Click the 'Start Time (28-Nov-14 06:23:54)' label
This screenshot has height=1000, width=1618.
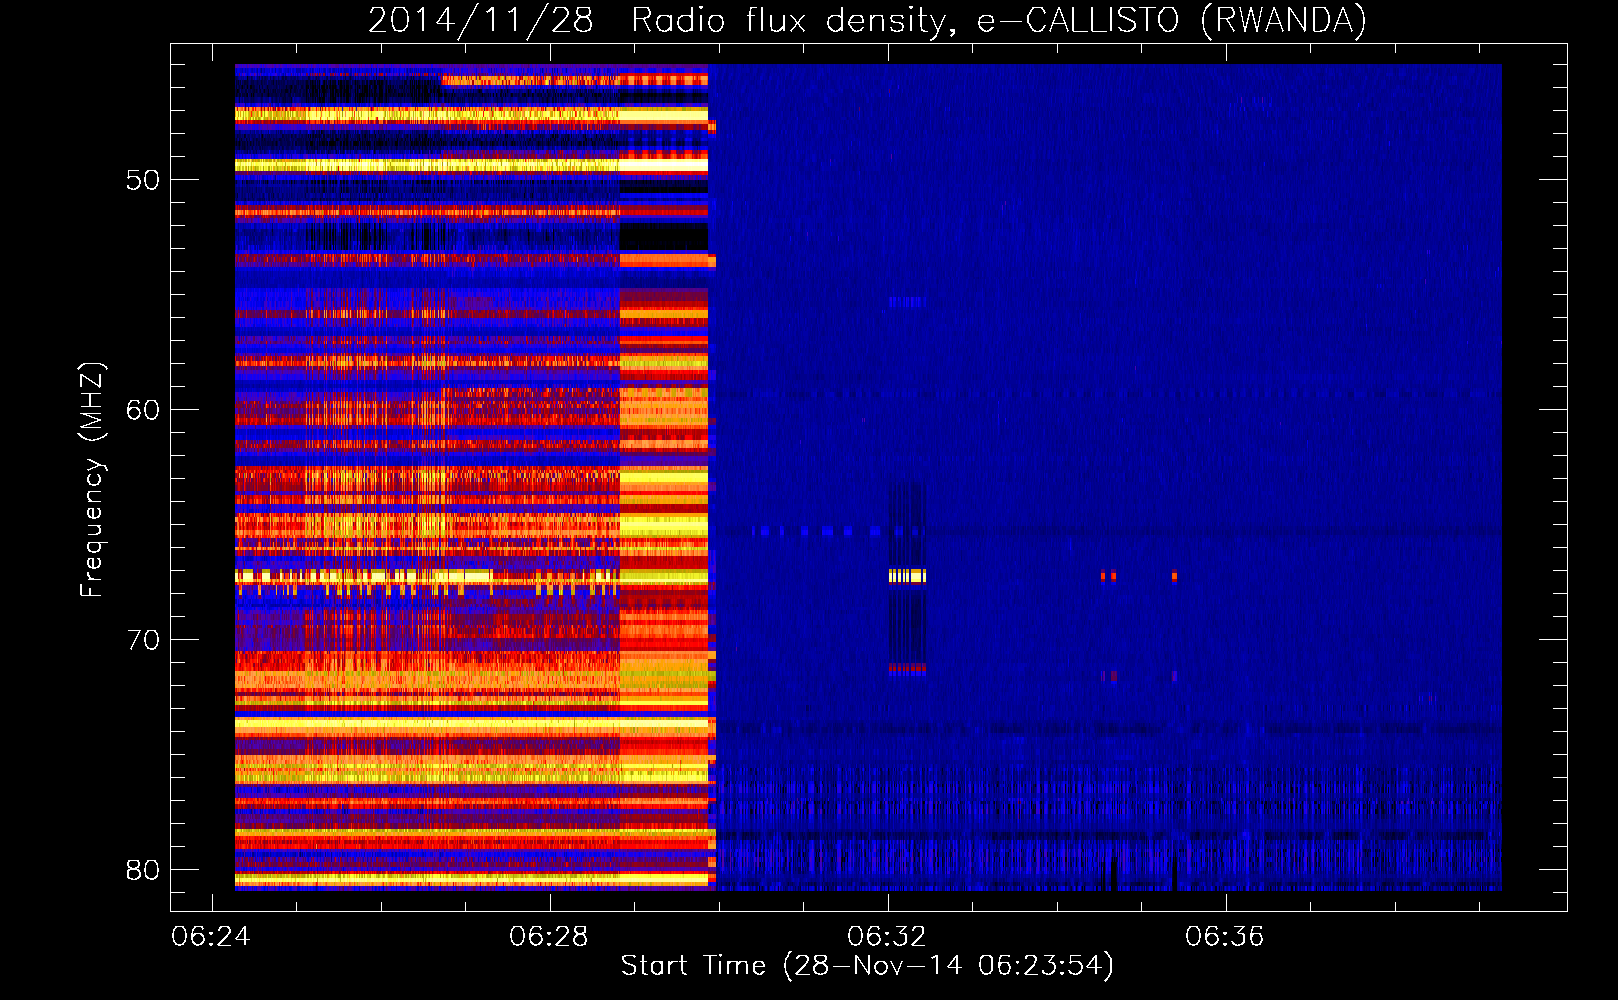click(x=867, y=966)
